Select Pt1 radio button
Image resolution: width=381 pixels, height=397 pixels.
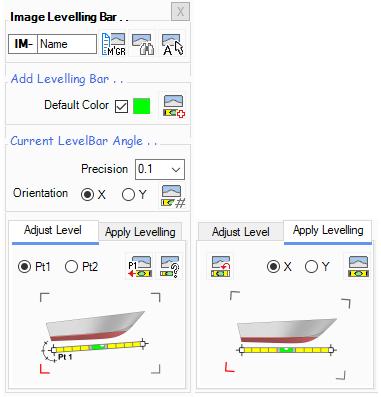tap(34, 267)
